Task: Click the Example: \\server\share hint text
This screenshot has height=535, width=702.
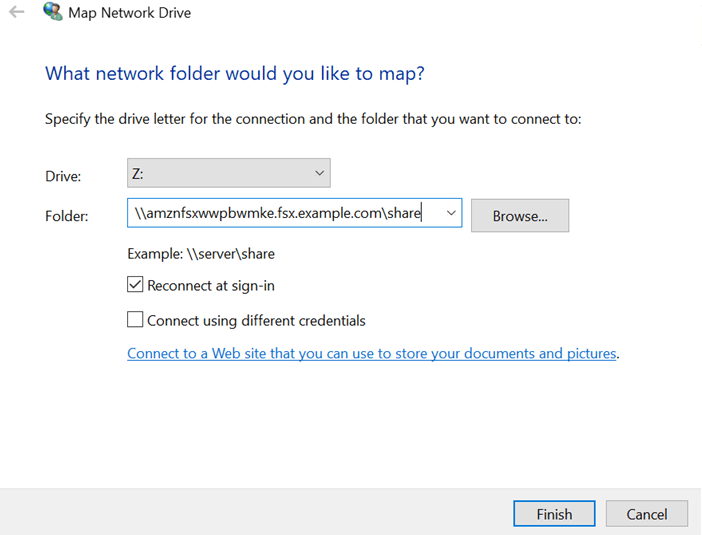Action: 201,254
